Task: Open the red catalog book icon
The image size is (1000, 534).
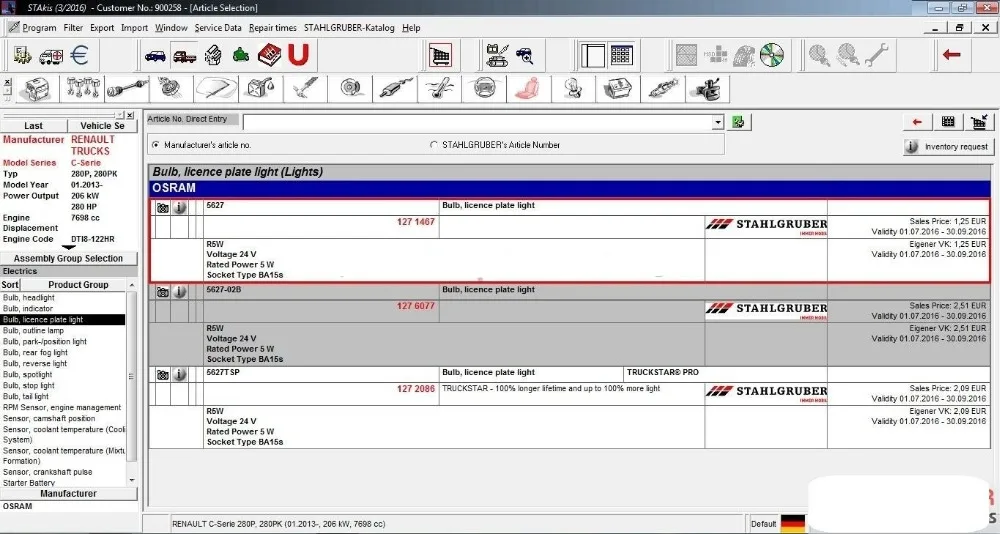Action: coord(269,56)
